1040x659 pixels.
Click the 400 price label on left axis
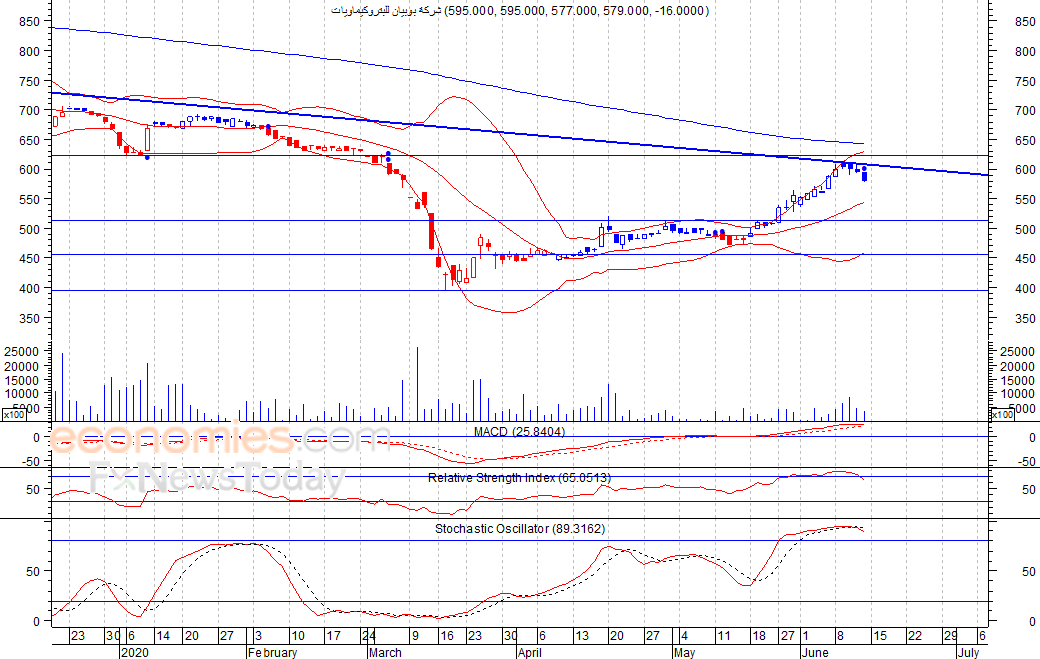29,288
